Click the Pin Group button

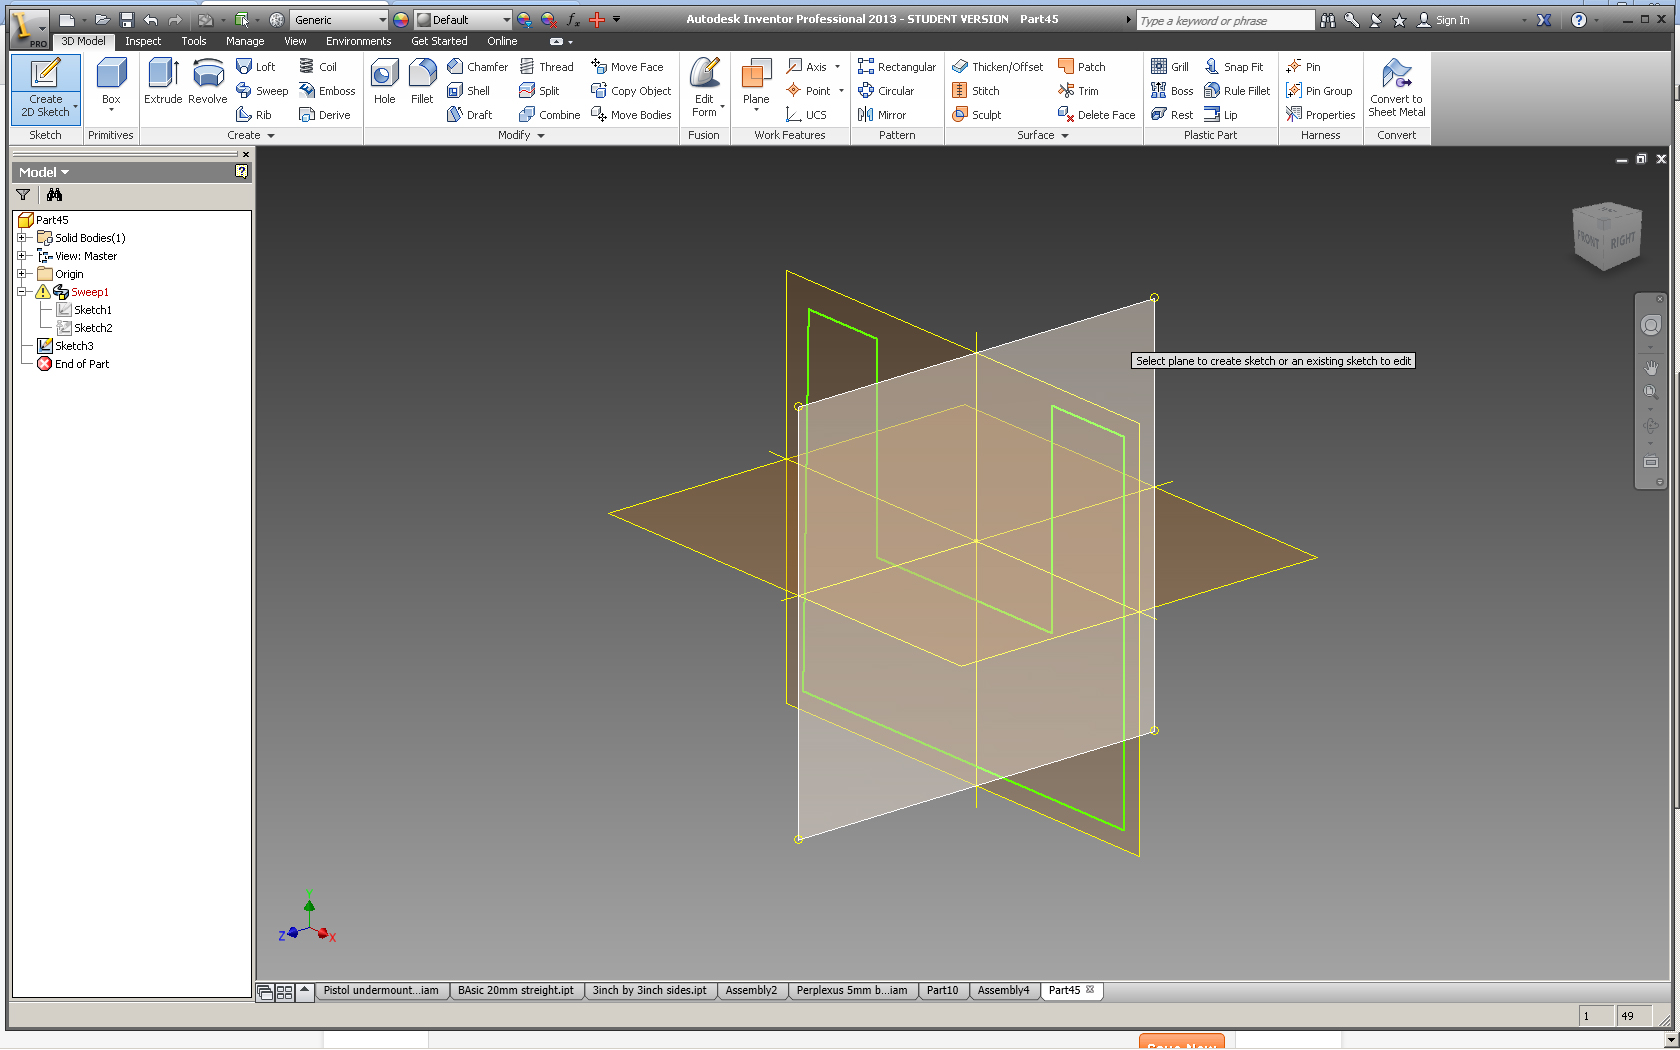pos(1320,90)
